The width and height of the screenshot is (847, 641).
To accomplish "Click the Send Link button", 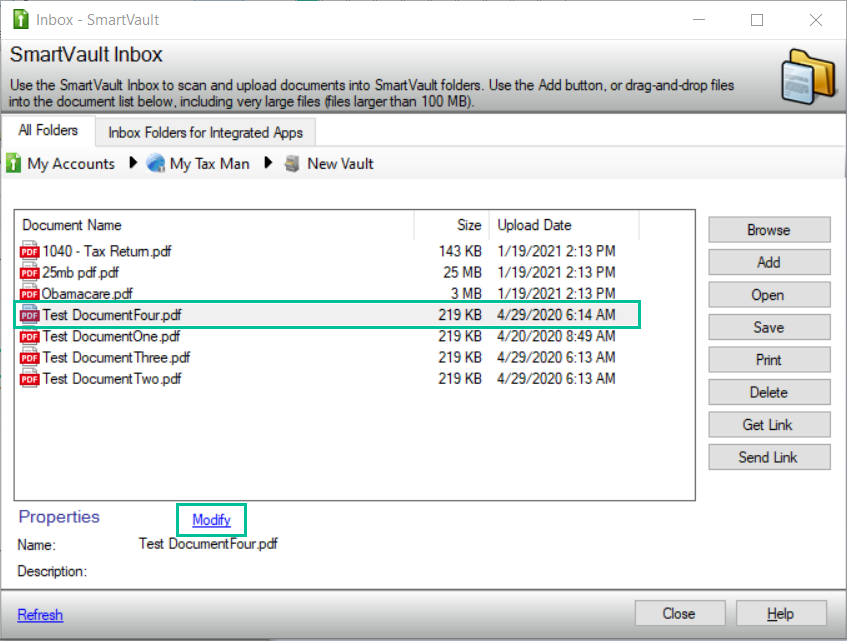I will tap(769, 457).
